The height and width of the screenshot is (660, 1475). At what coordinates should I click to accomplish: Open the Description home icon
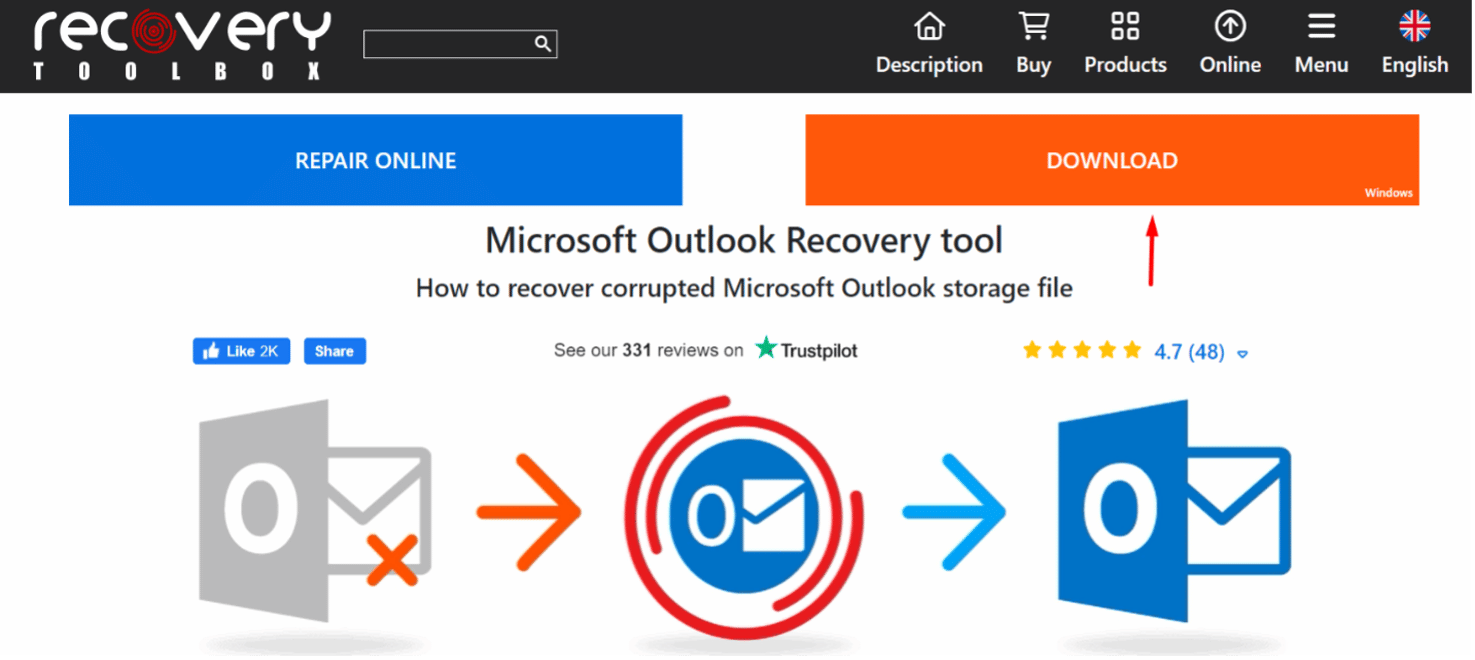tap(929, 27)
